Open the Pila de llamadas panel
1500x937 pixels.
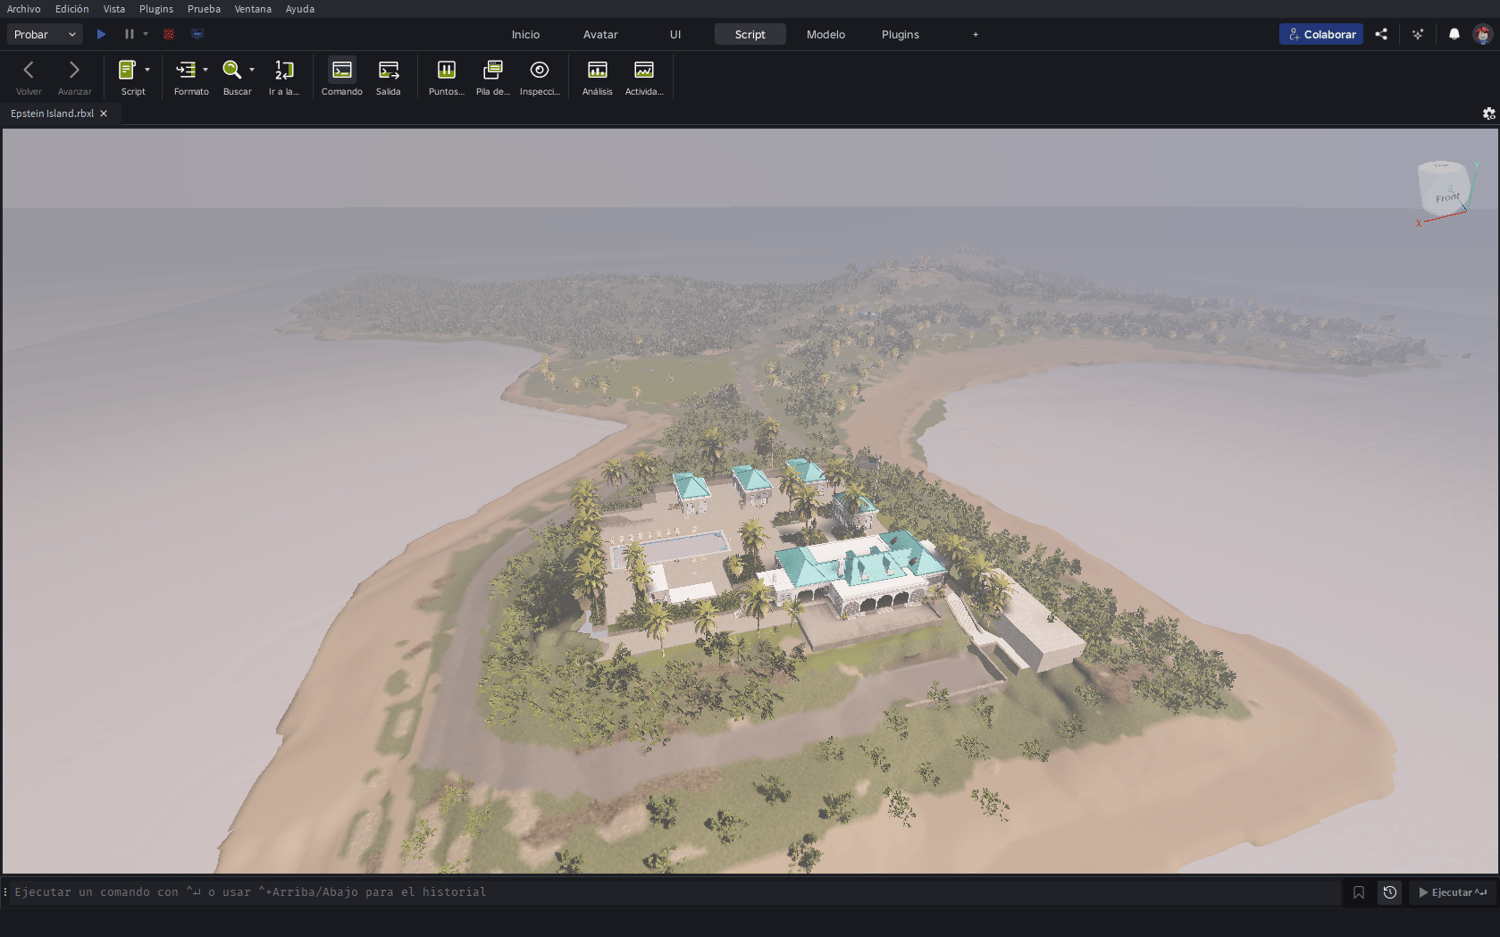[493, 77]
